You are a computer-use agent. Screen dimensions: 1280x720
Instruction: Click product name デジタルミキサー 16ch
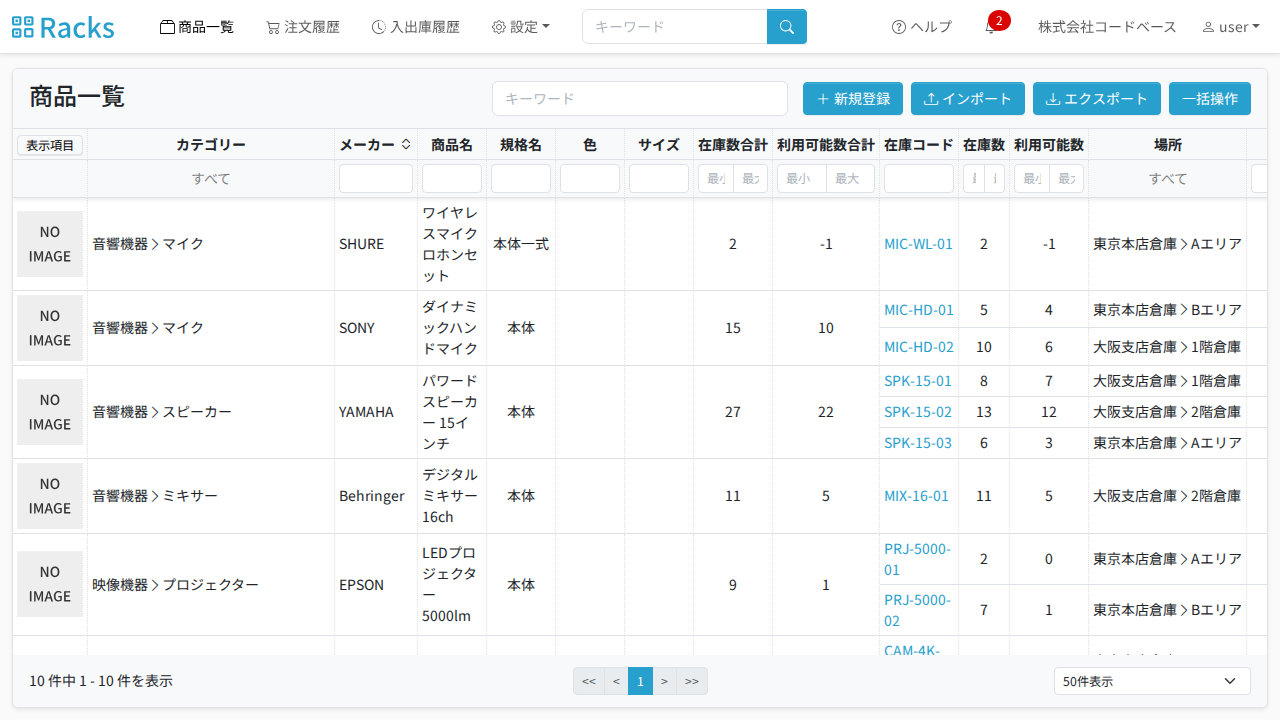pyautogui.click(x=450, y=496)
